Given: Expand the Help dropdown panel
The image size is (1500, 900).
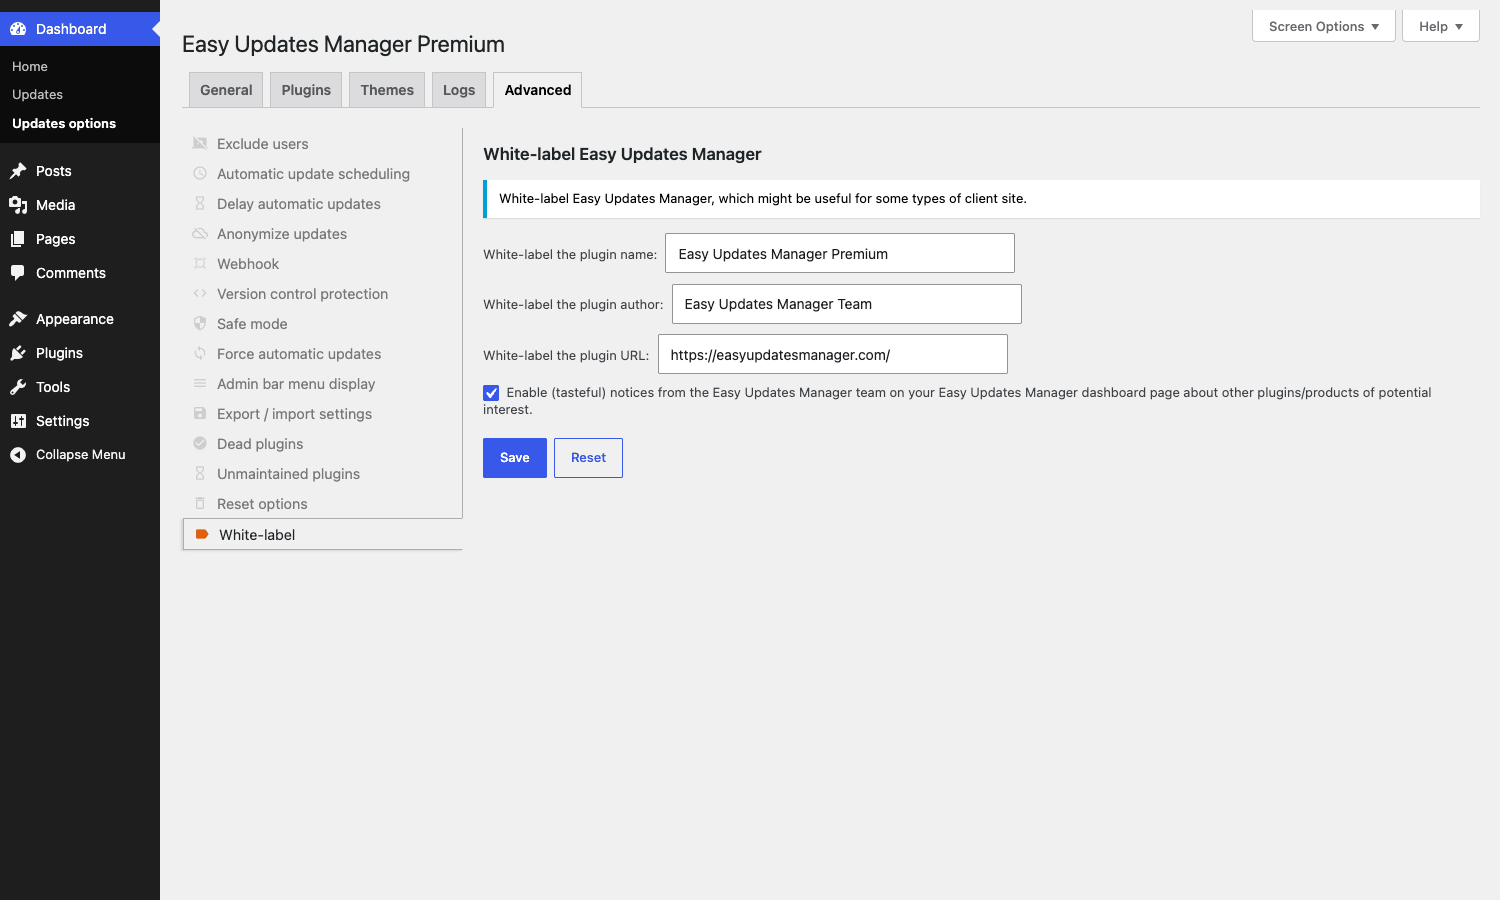Looking at the screenshot, I should pos(1441,26).
